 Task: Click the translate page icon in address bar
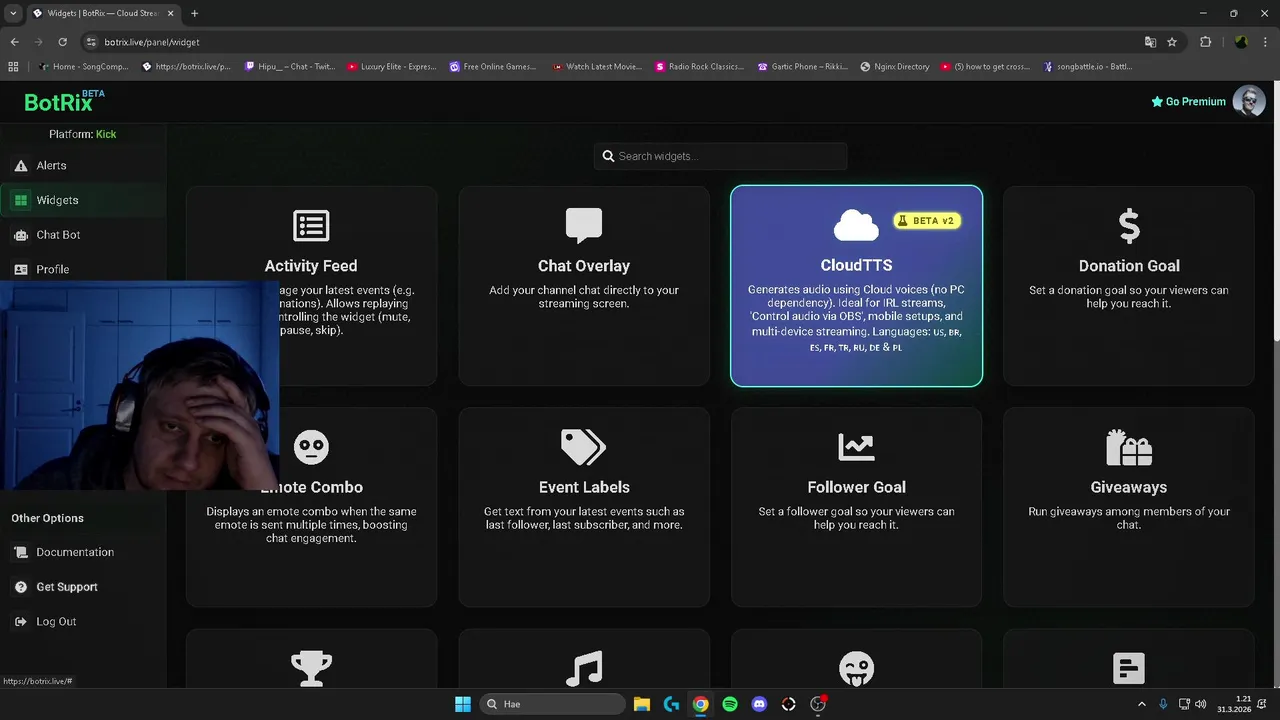pyautogui.click(x=1150, y=42)
